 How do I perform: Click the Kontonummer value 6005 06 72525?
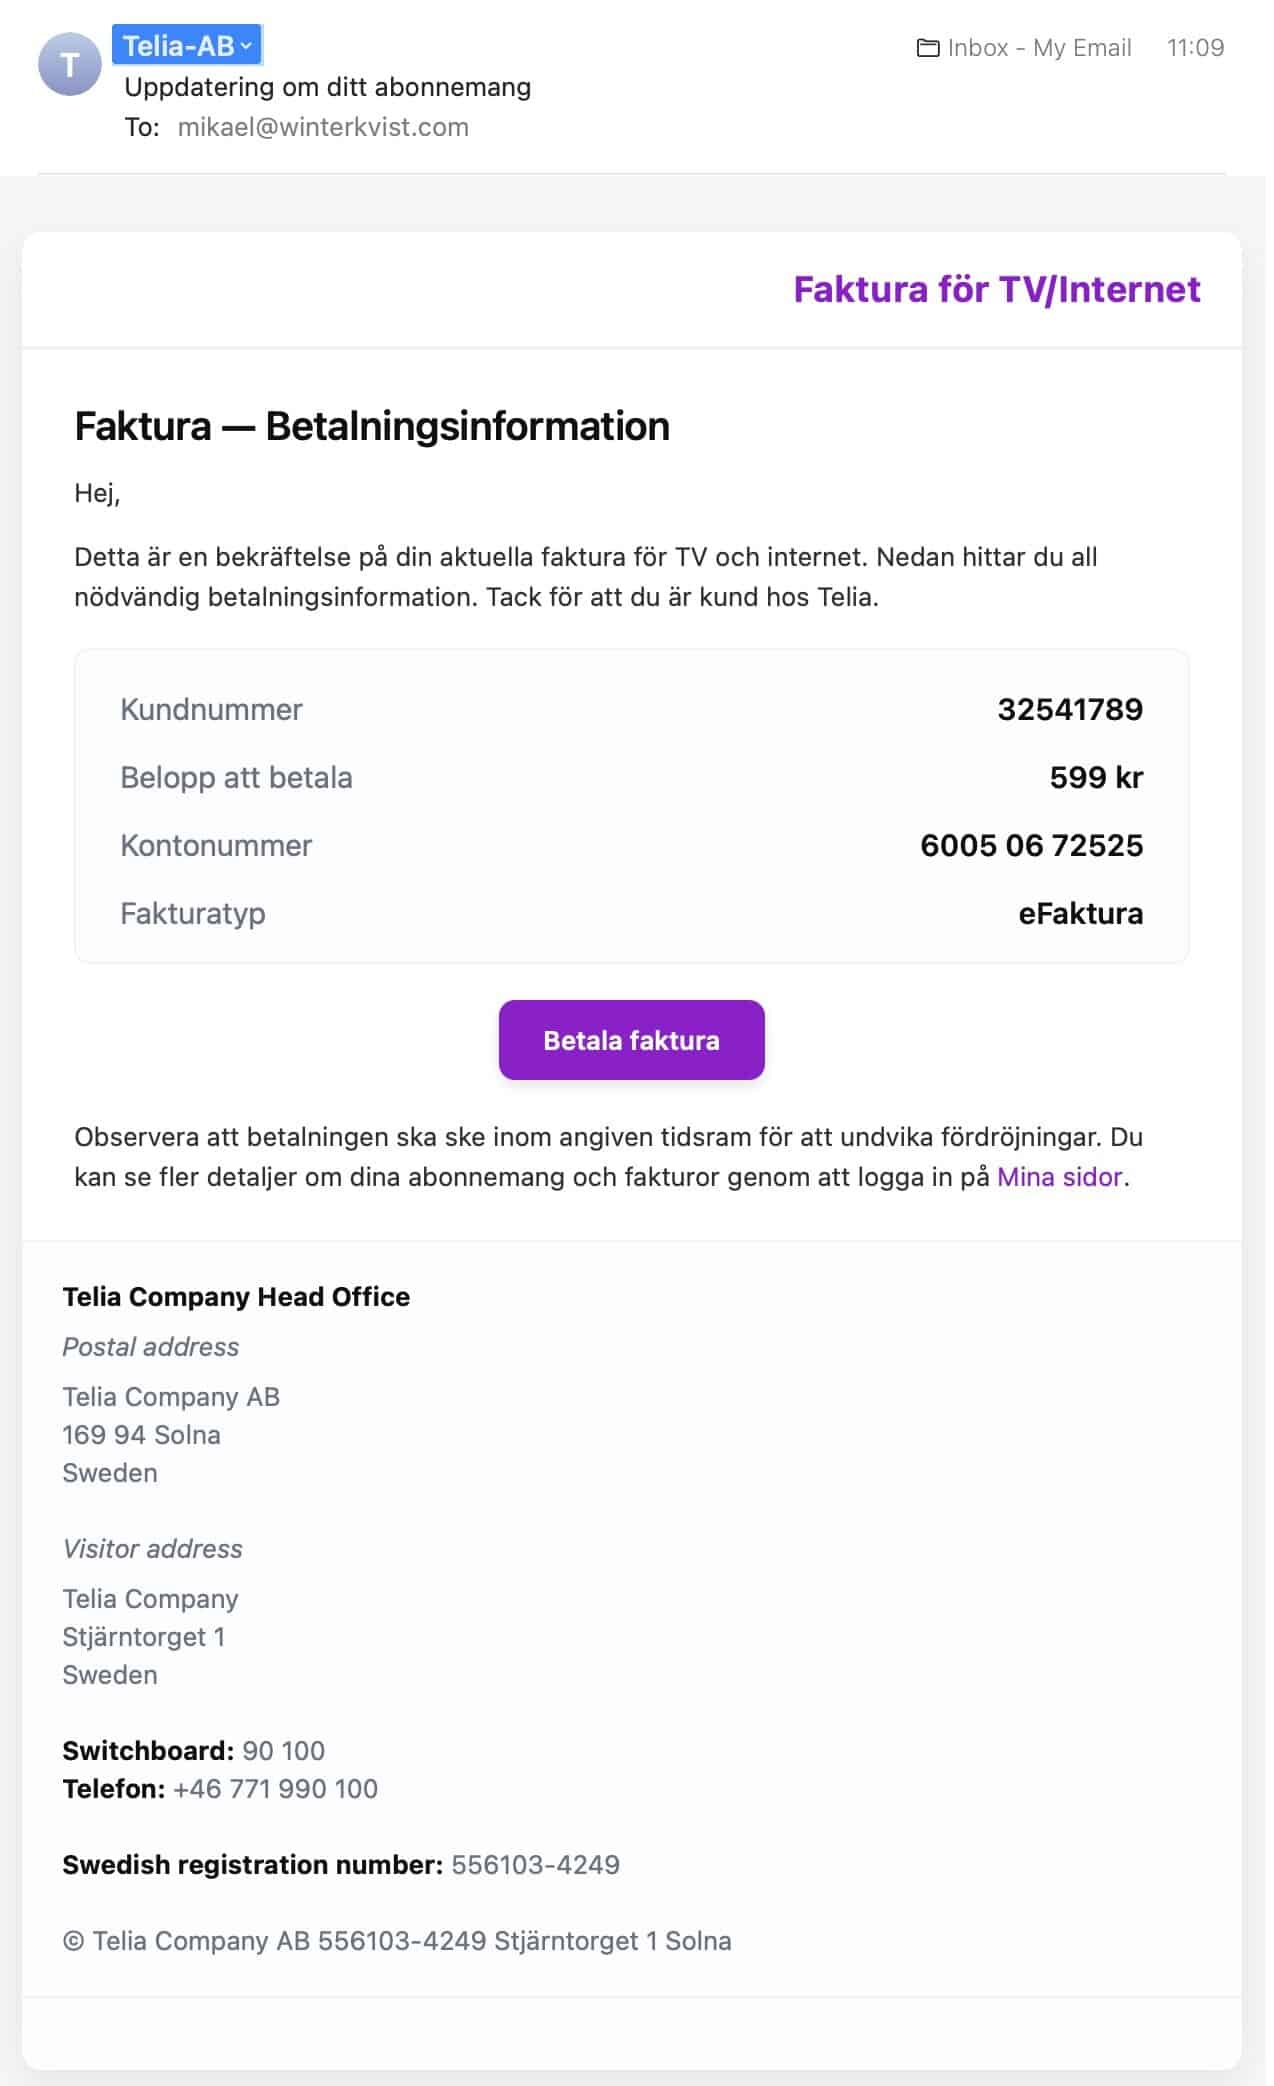1031,845
